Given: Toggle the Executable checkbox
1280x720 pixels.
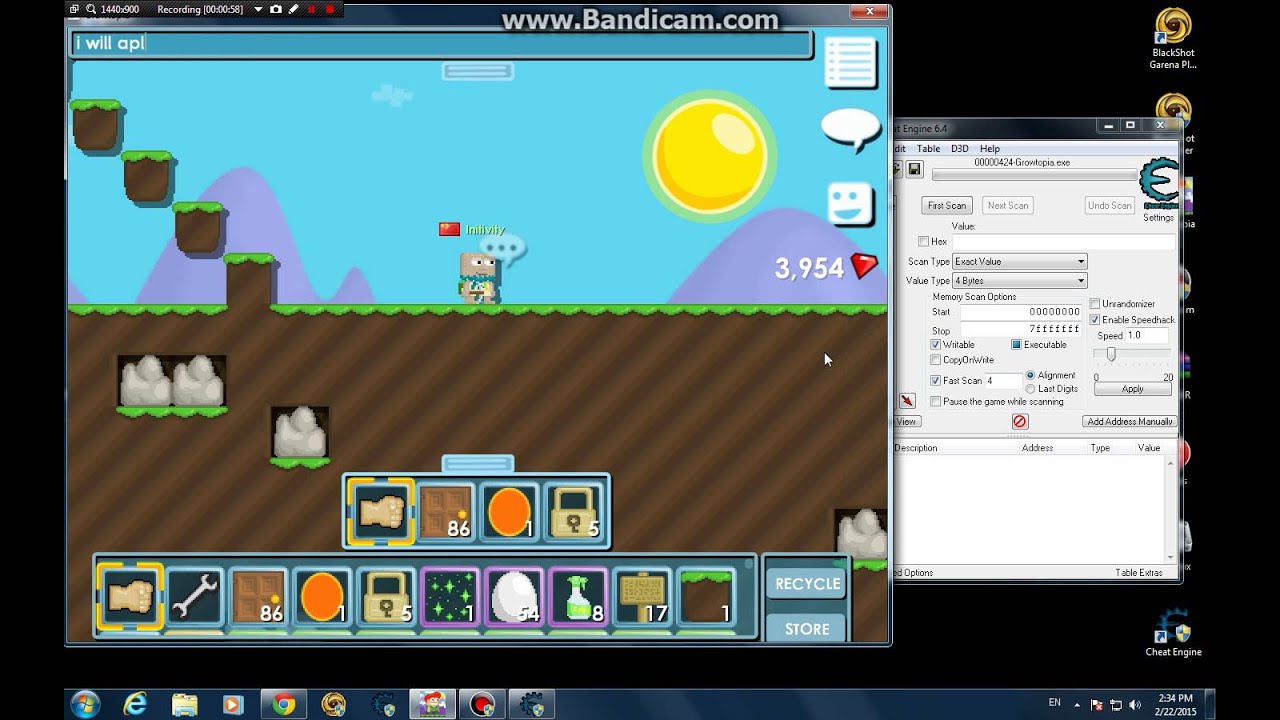Looking at the screenshot, I should click(1016, 345).
